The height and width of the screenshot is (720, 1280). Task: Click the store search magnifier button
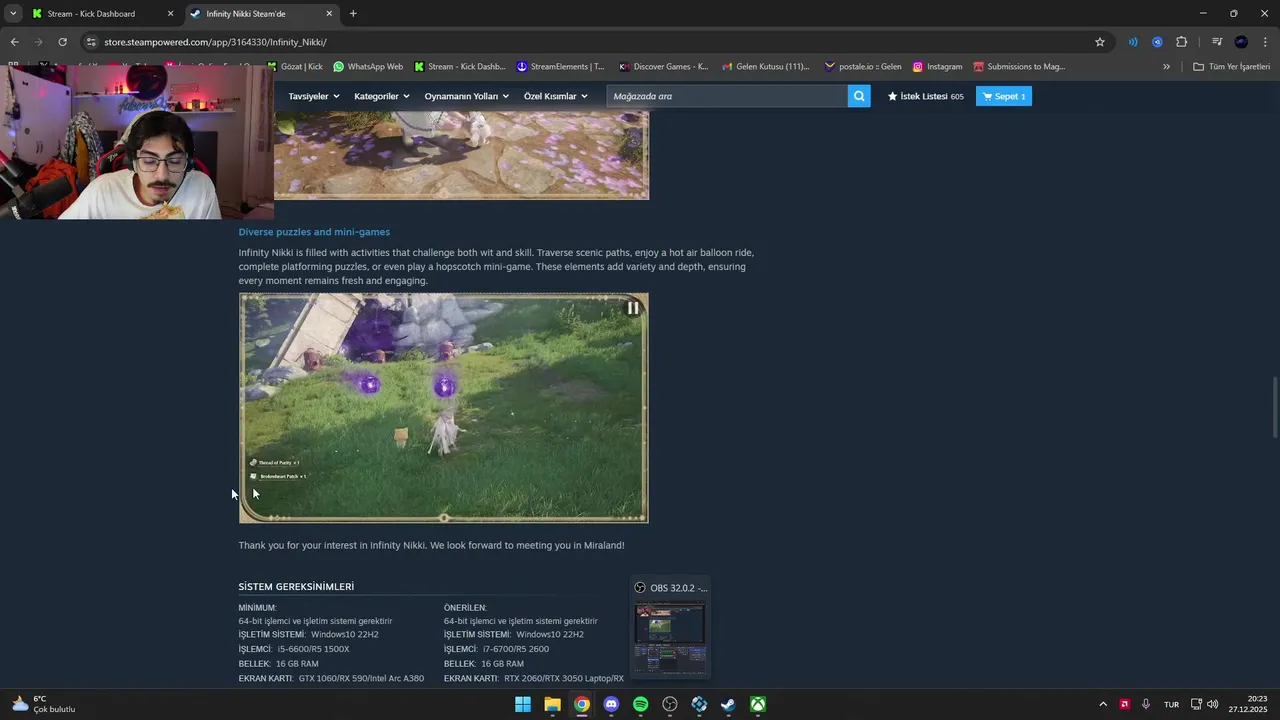(859, 96)
